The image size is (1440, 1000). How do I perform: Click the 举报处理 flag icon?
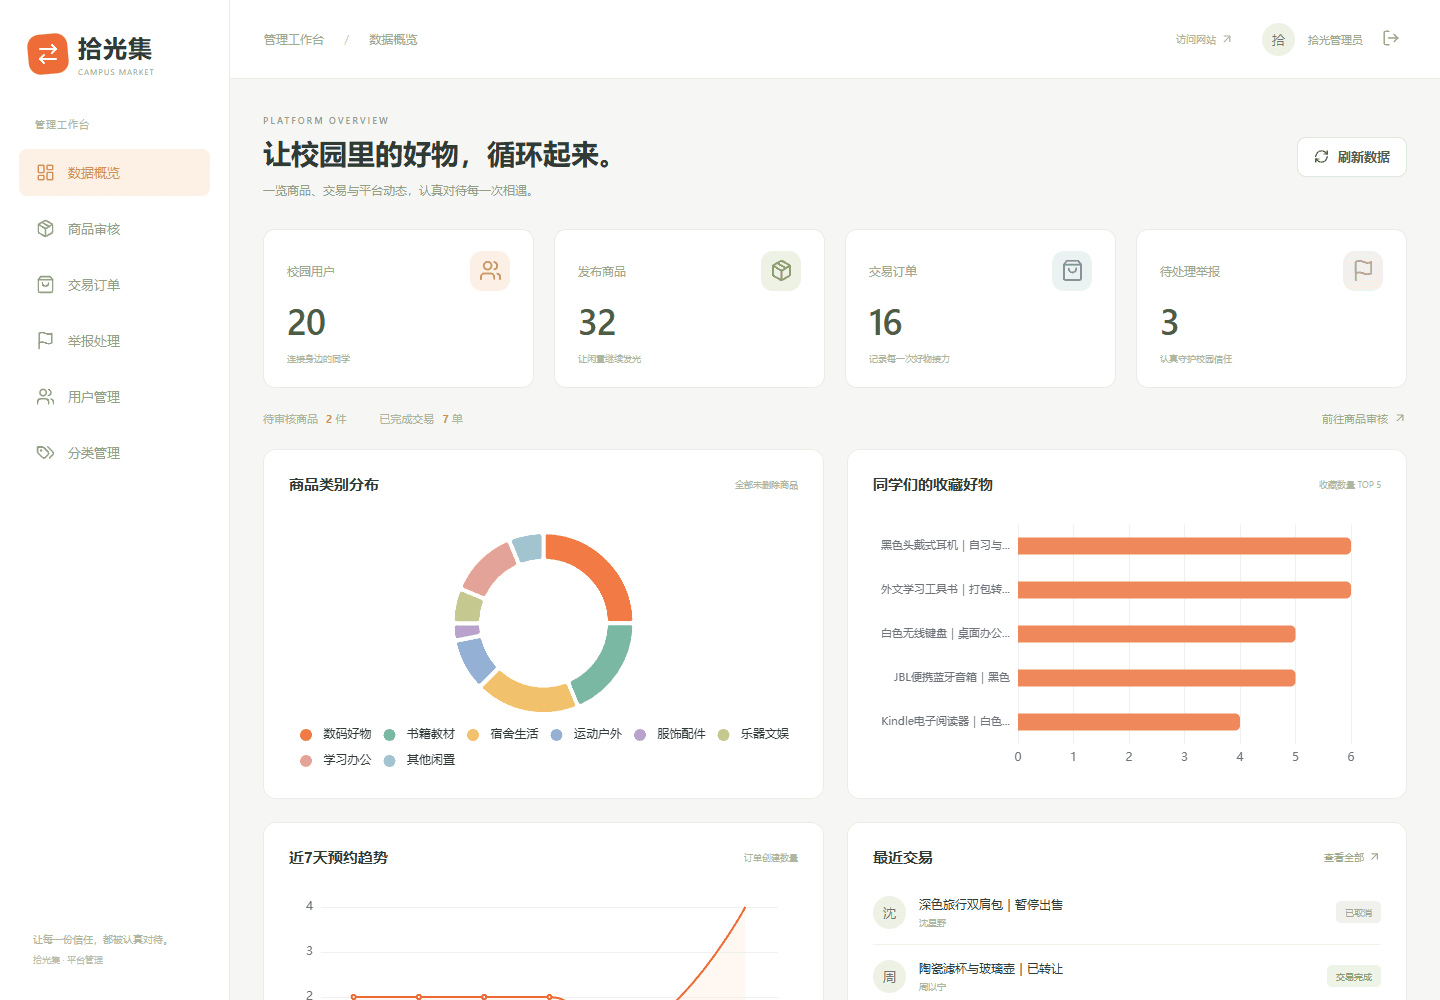[45, 340]
